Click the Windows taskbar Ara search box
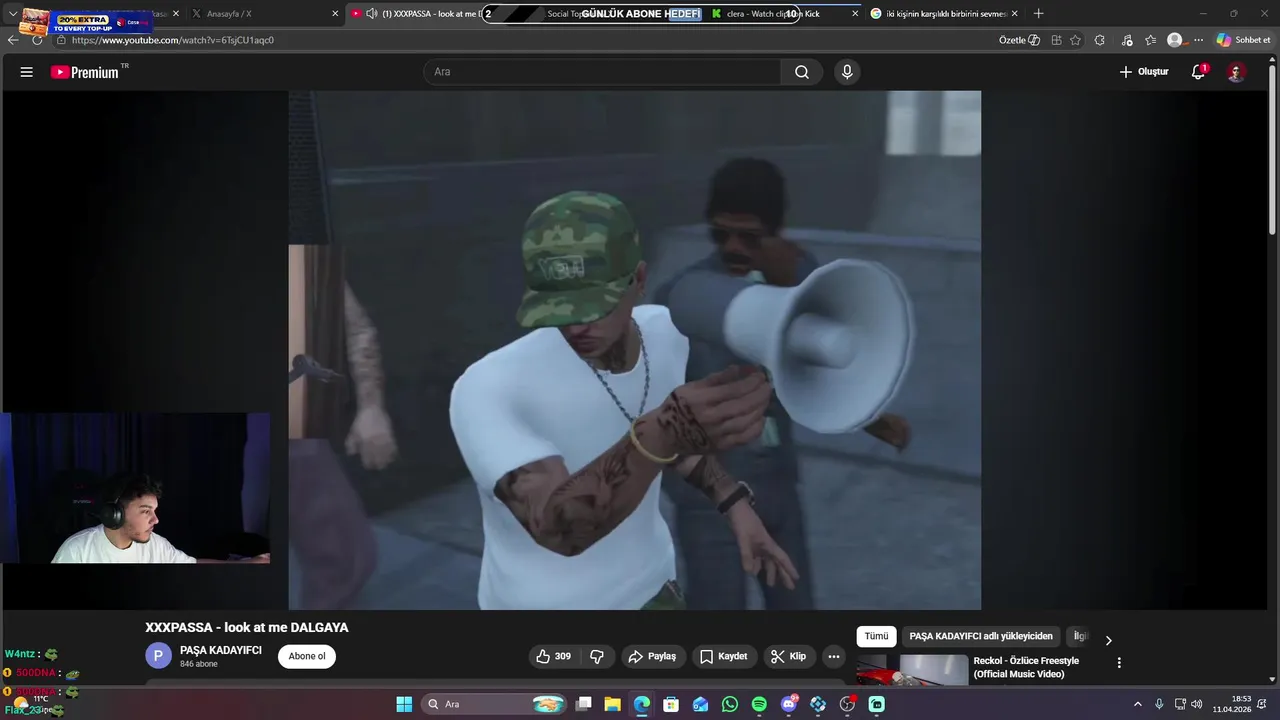Viewport: 1280px width, 720px height. click(x=495, y=704)
